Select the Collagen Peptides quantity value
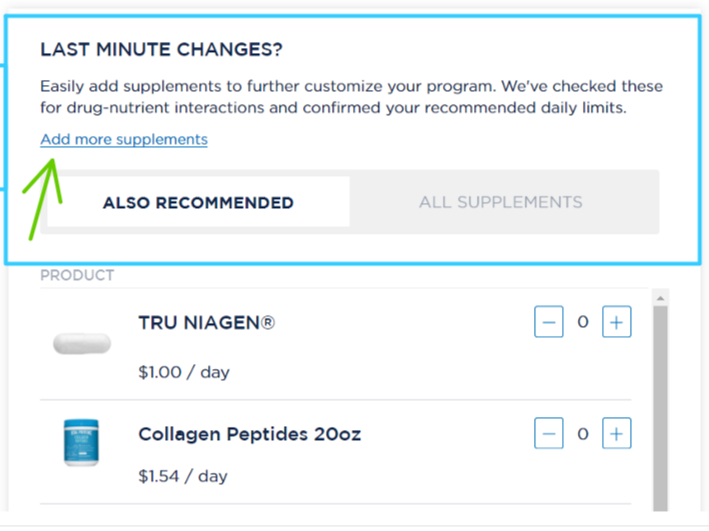 pos(583,434)
